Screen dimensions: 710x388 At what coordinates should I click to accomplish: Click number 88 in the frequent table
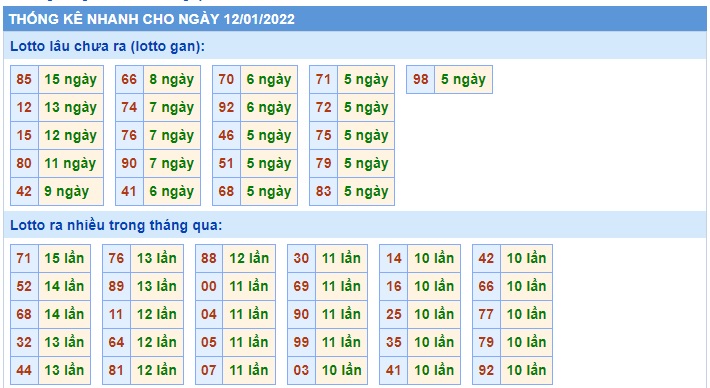(209, 259)
